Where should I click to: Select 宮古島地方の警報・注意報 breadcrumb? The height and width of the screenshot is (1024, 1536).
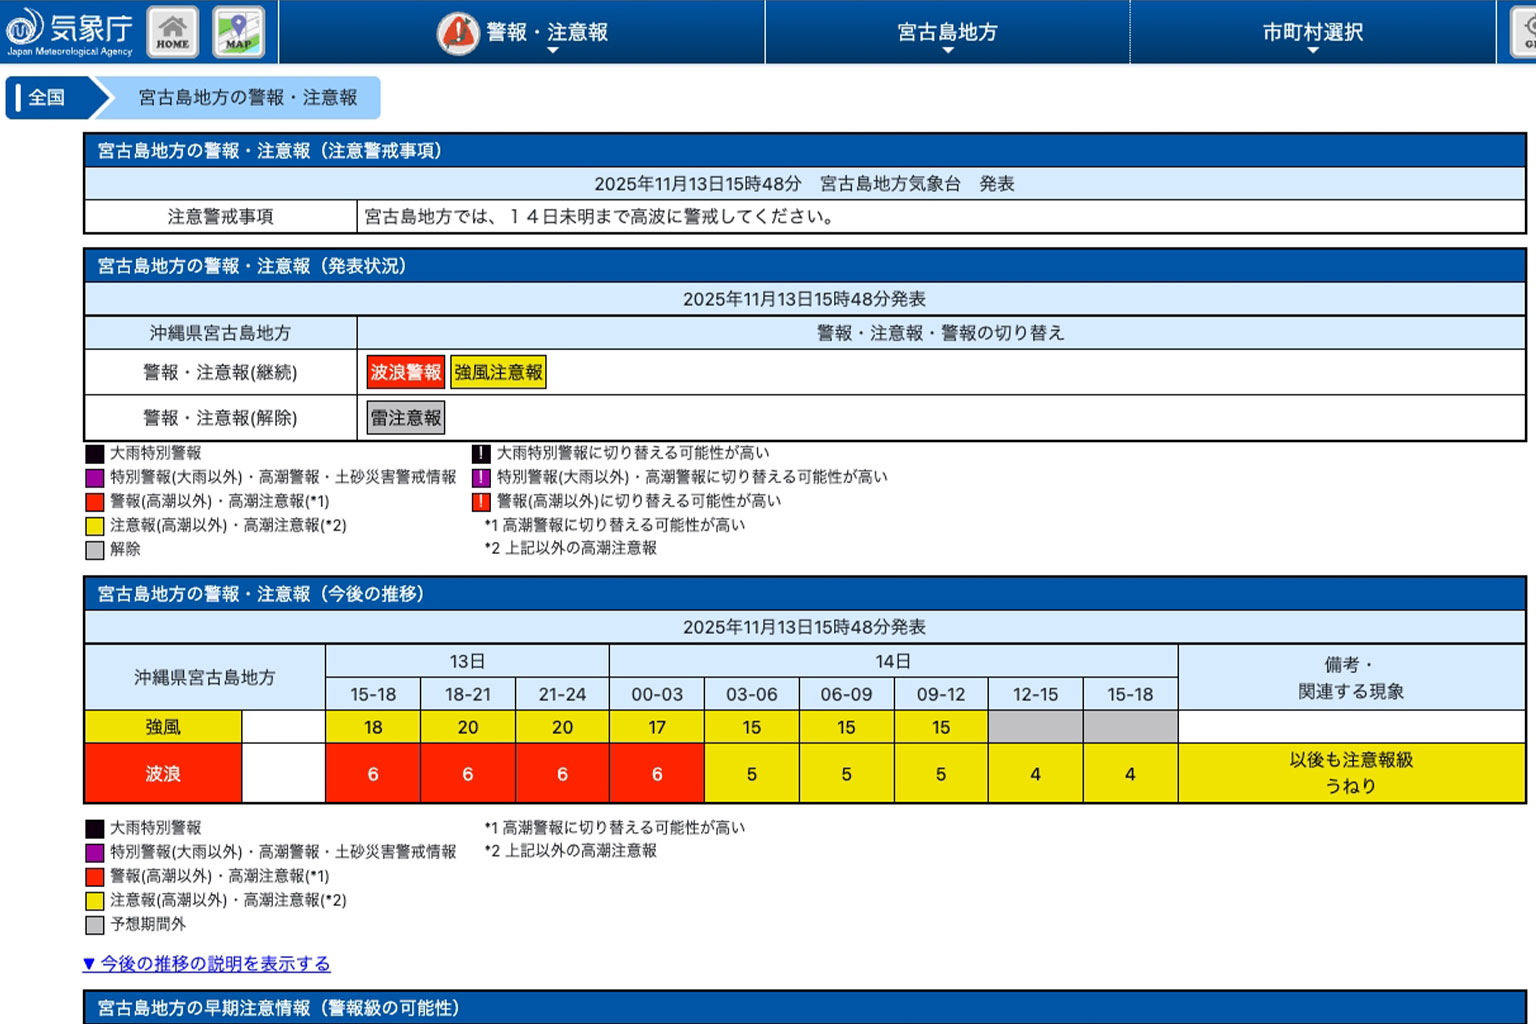tap(247, 97)
